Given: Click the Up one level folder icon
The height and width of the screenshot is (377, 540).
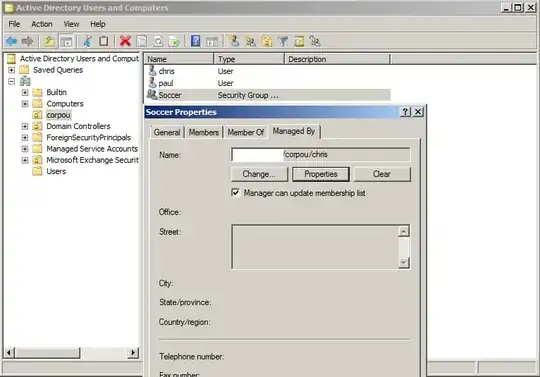Looking at the screenshot, I should coord(50,41).
